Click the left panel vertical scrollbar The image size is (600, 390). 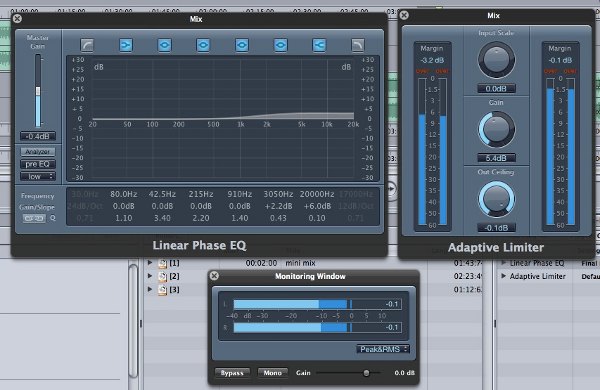point(133,320)
